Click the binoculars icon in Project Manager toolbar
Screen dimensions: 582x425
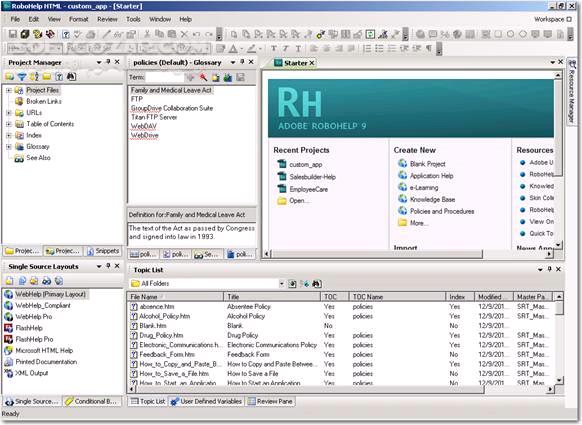click(x=71, y=76)
